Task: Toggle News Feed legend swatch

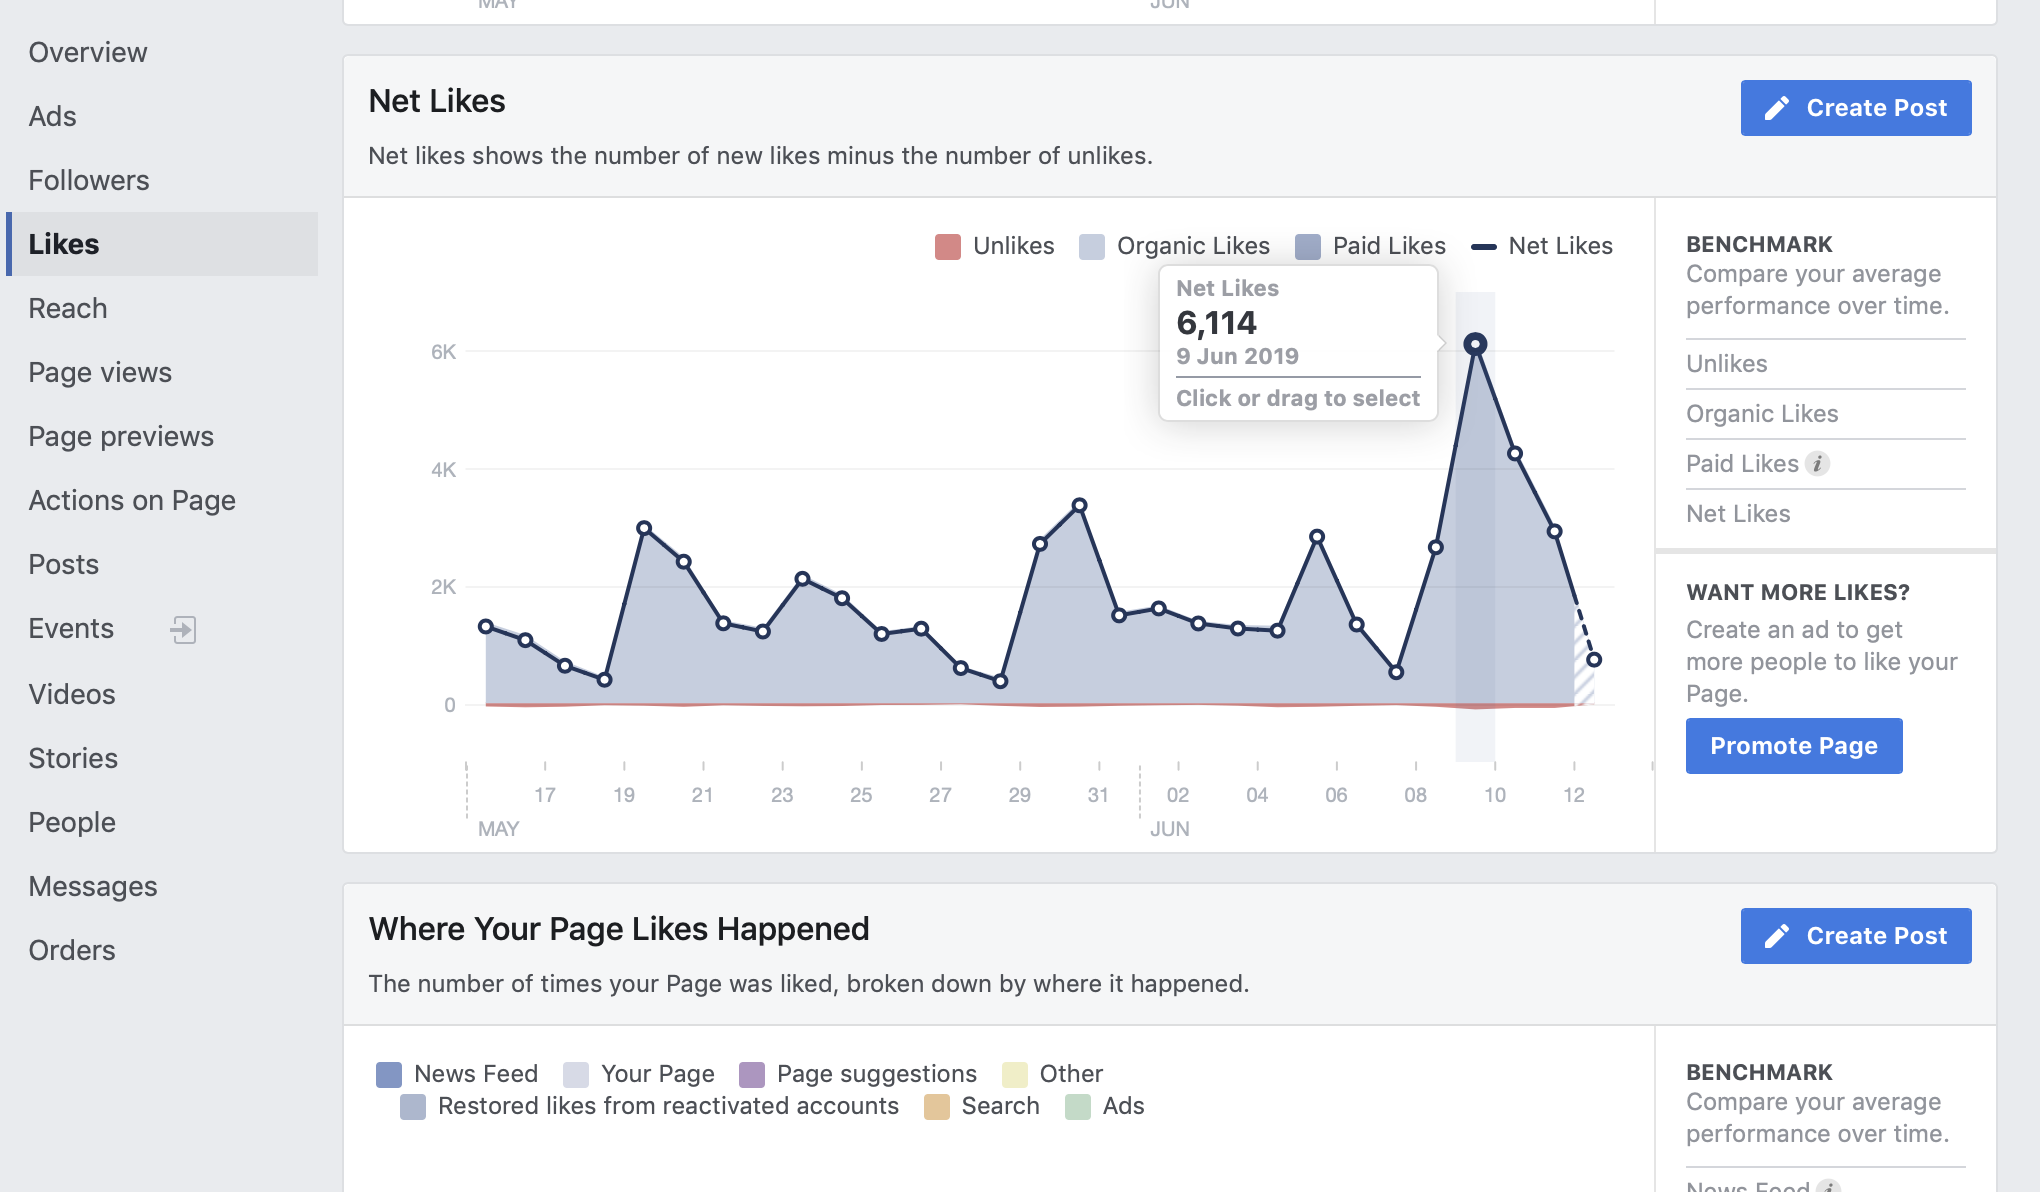Action: pyautogui.click(x=389, y=1074)
